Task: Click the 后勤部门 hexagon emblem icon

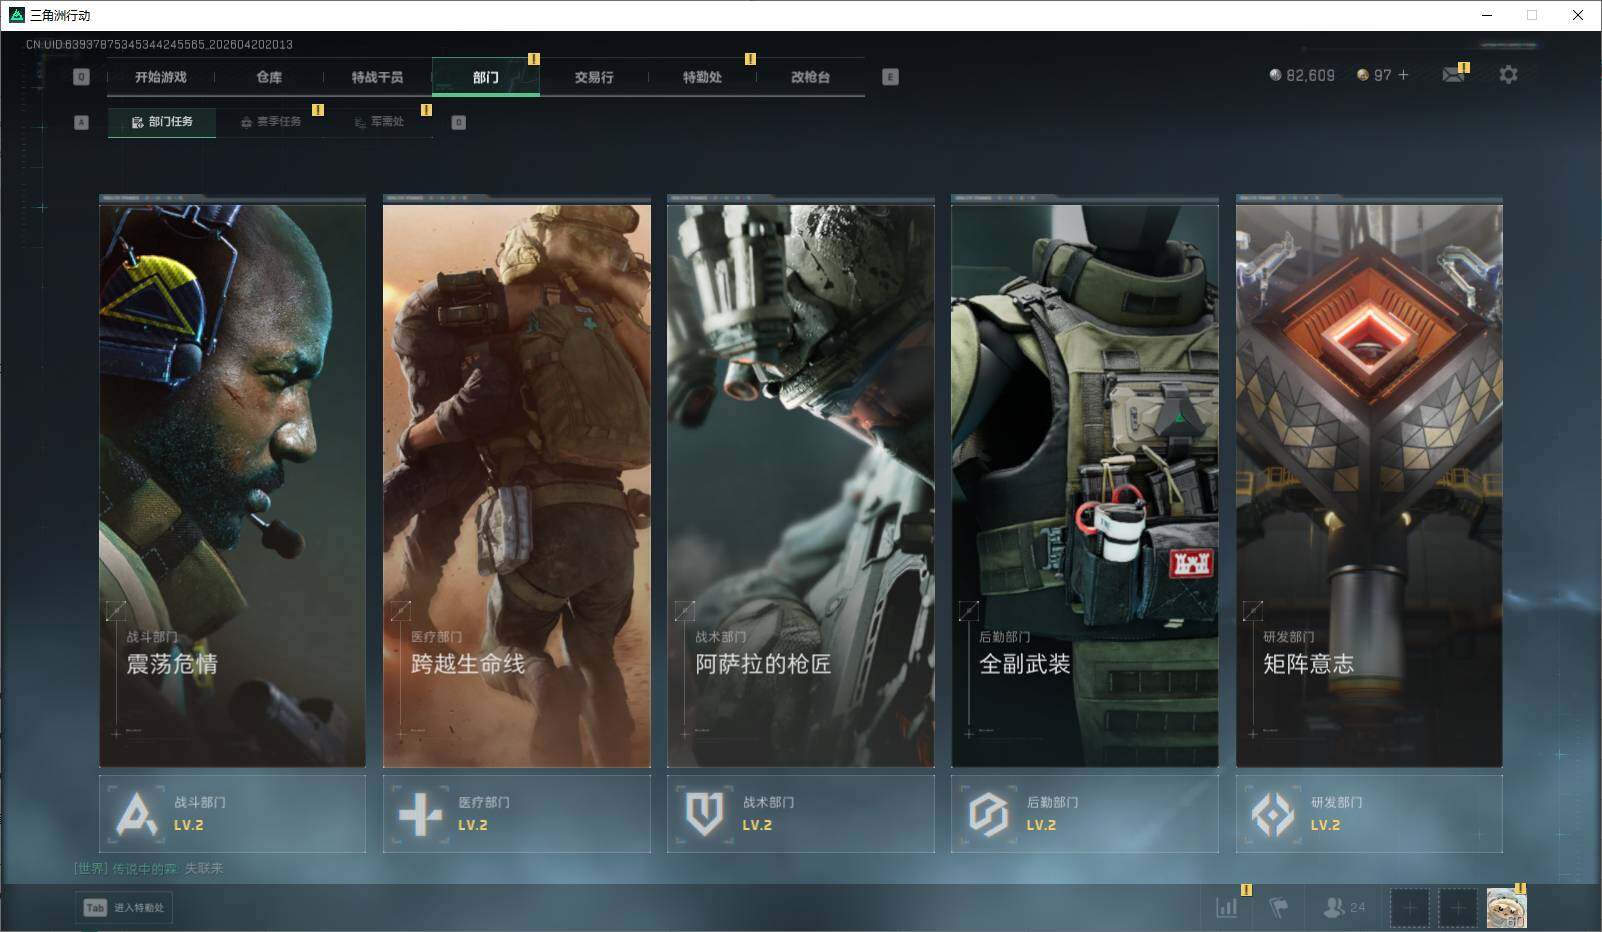Action: 988,814
